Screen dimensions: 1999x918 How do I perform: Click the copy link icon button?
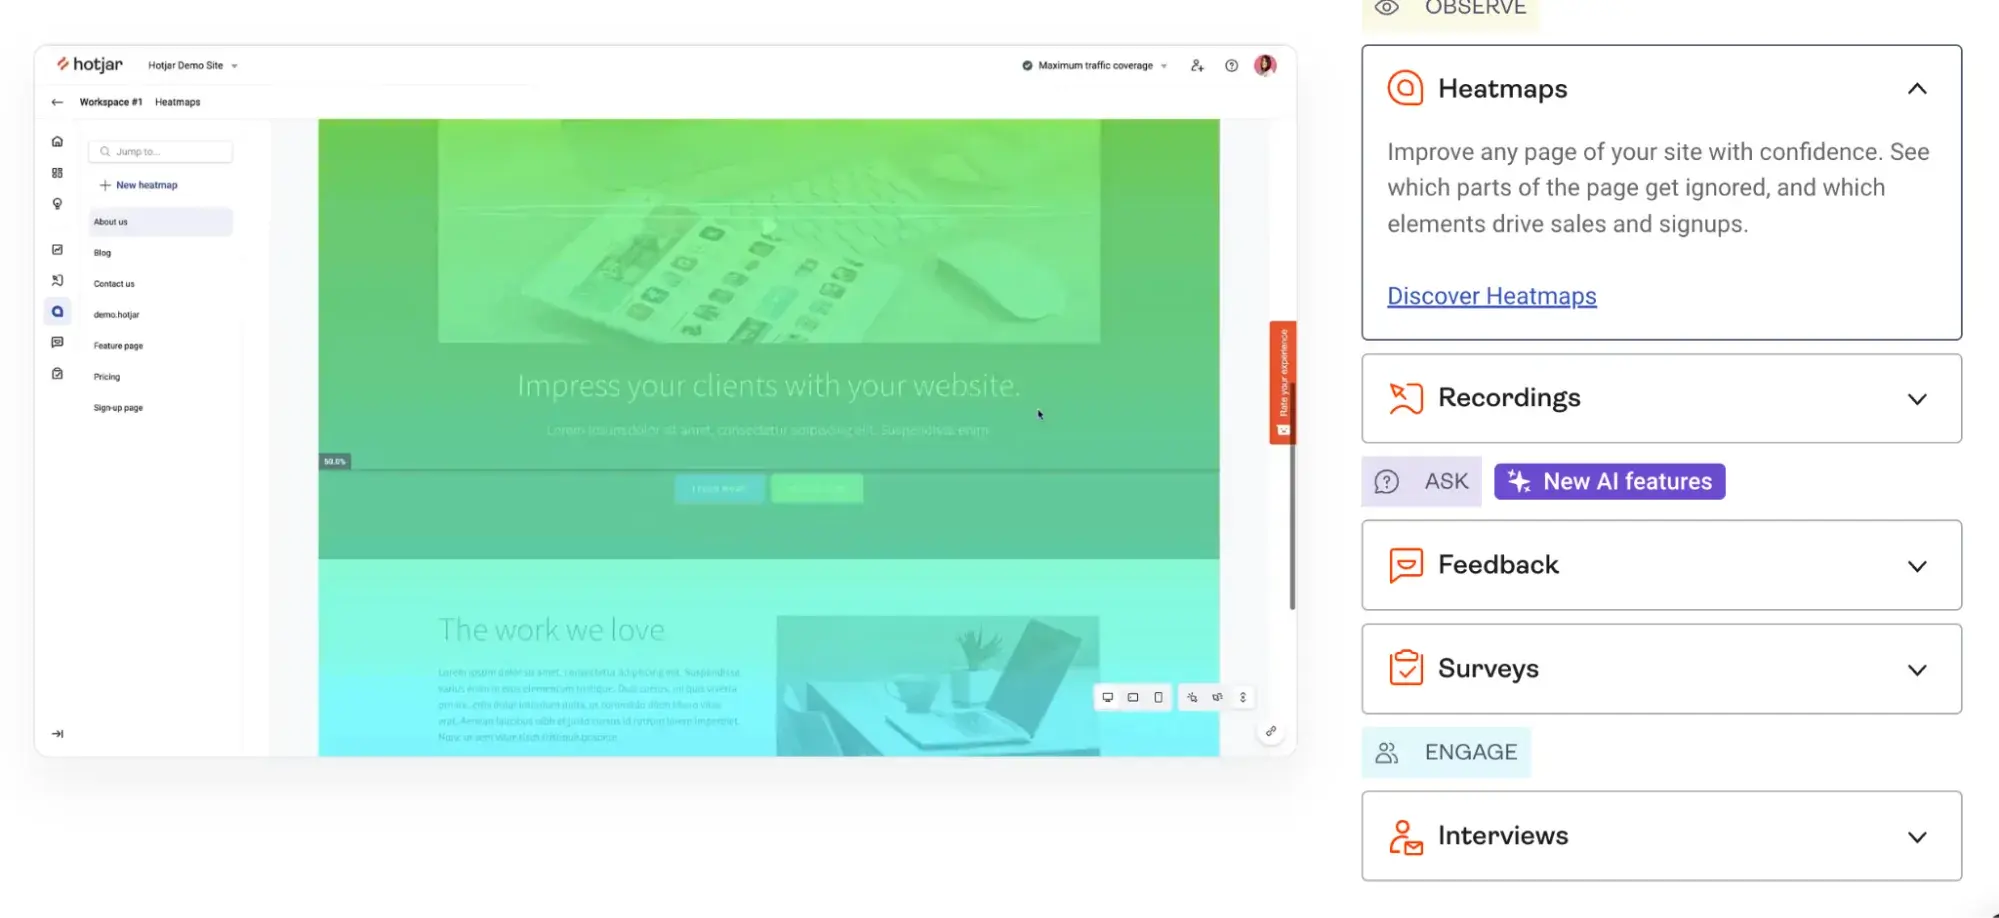pyautogui.click(x=1271, y=732)
